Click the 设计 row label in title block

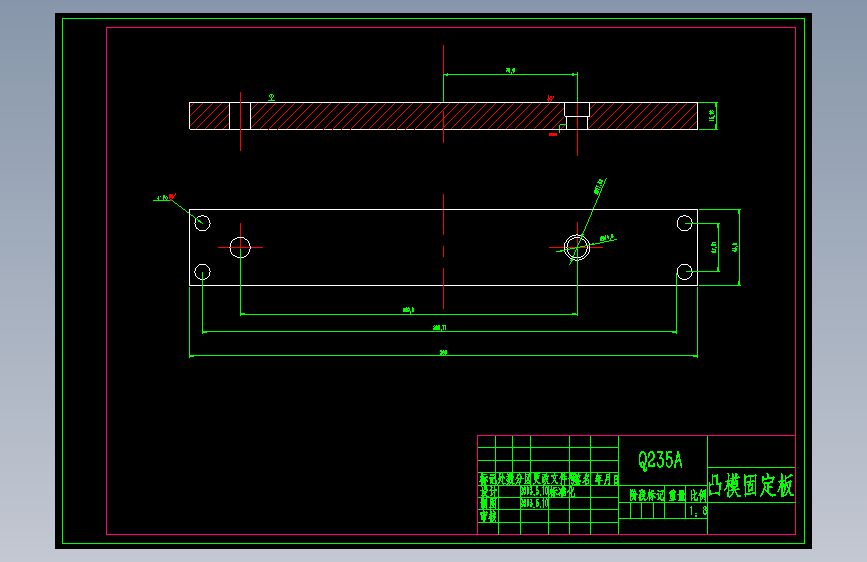click(x=488, y=492)
